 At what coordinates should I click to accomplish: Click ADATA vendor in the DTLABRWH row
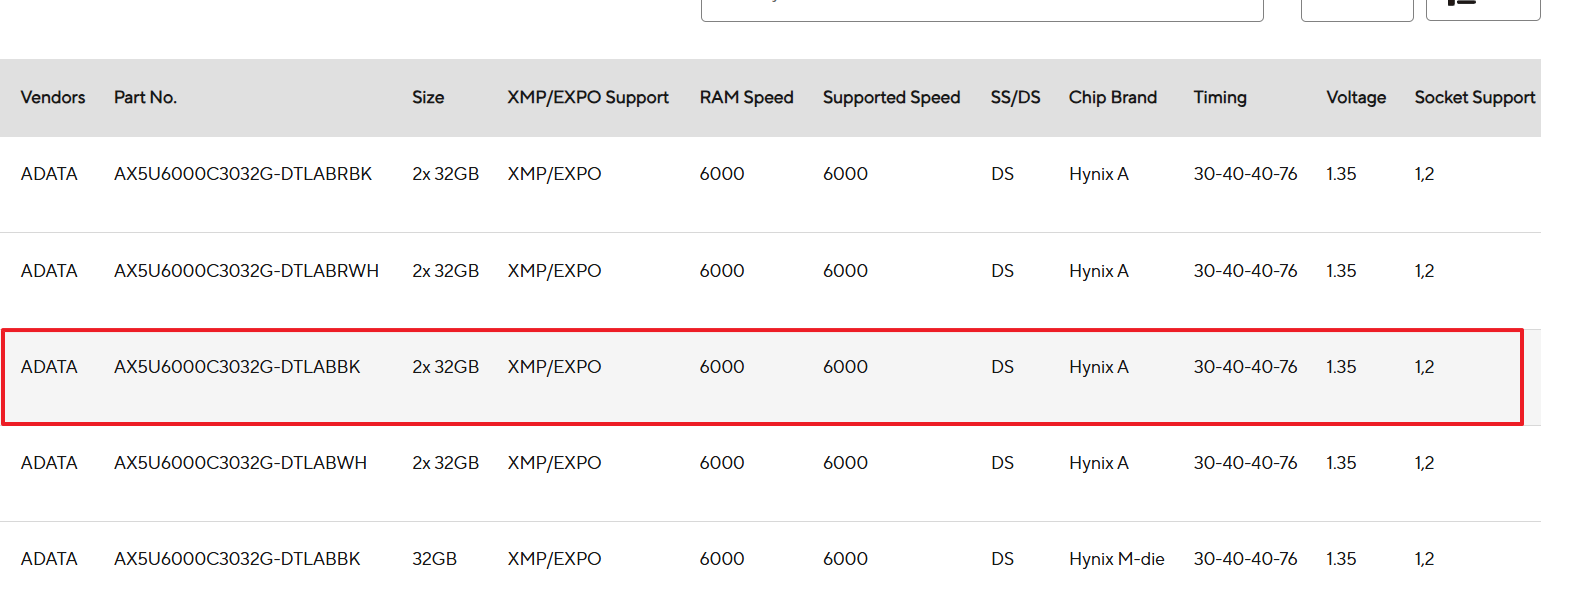pyautogui.click(x=49, y=271)
